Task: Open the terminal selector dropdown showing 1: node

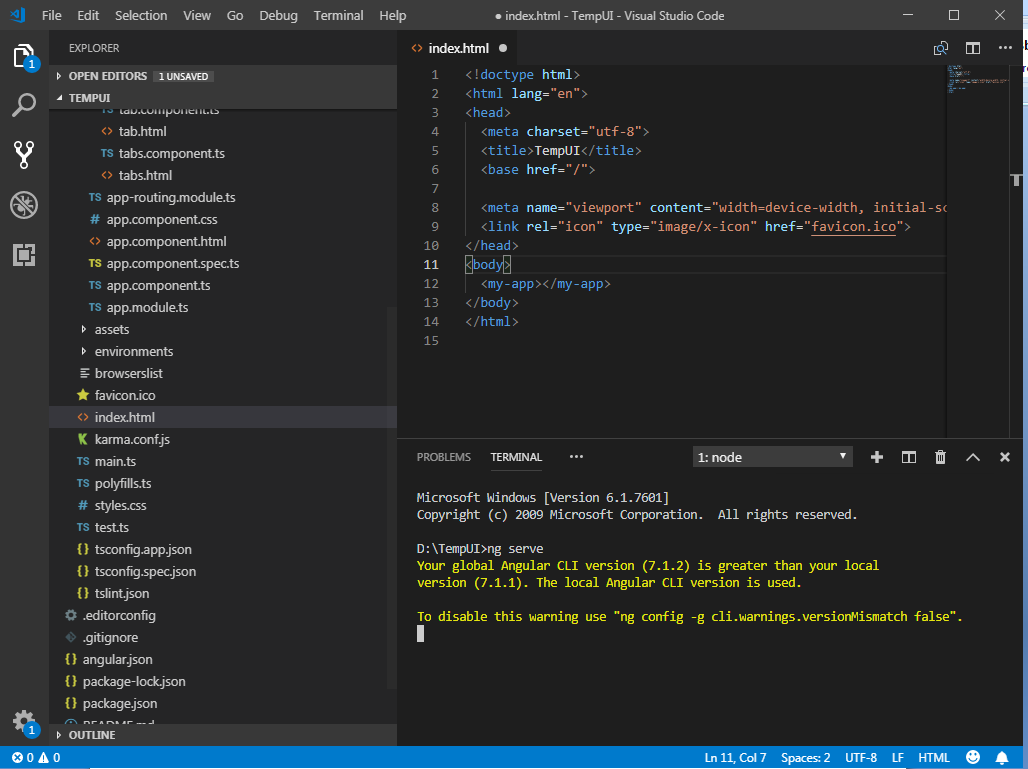Action: (x=772, y=456)
